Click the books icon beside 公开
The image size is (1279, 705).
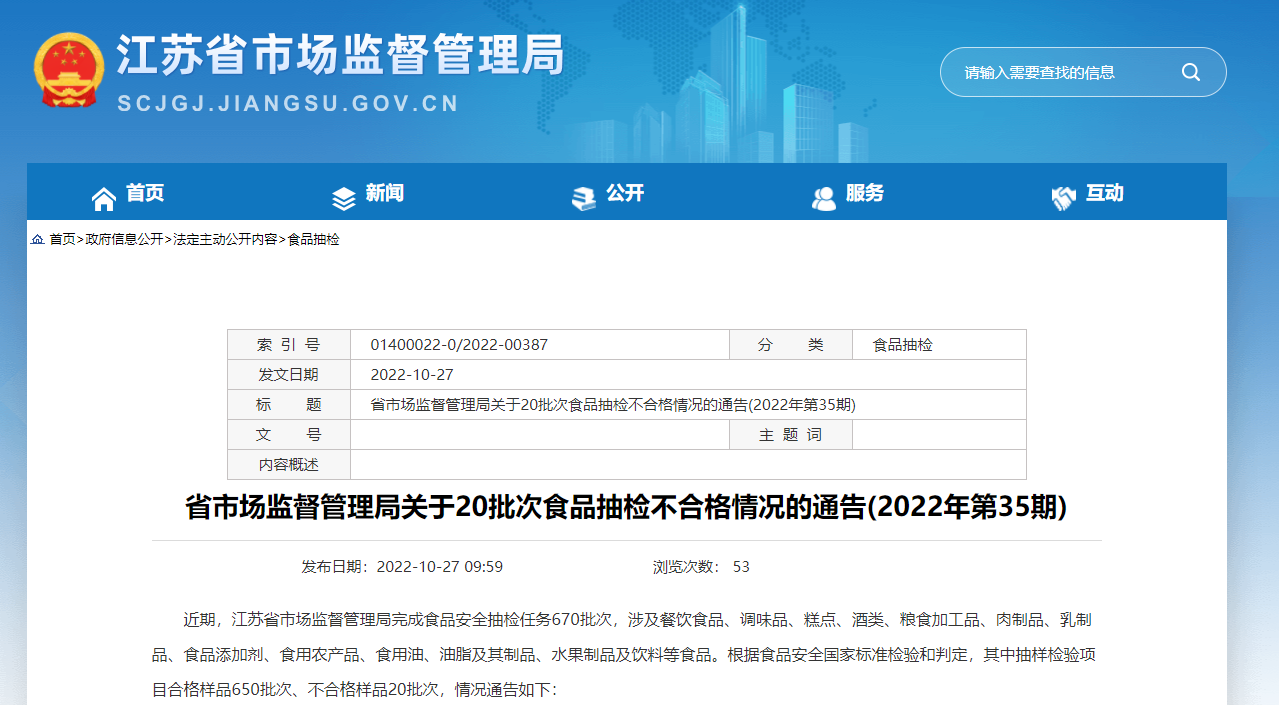click(x=584, y=199)
